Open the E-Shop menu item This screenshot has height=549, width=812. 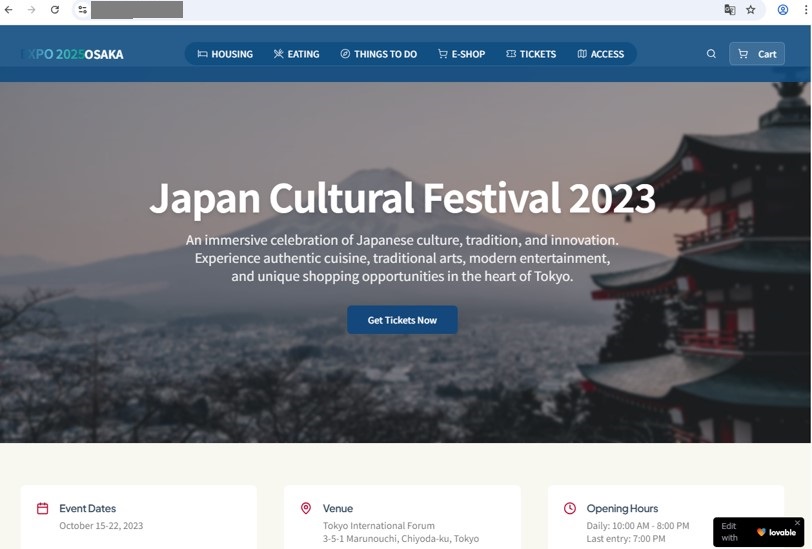[461, 54]
